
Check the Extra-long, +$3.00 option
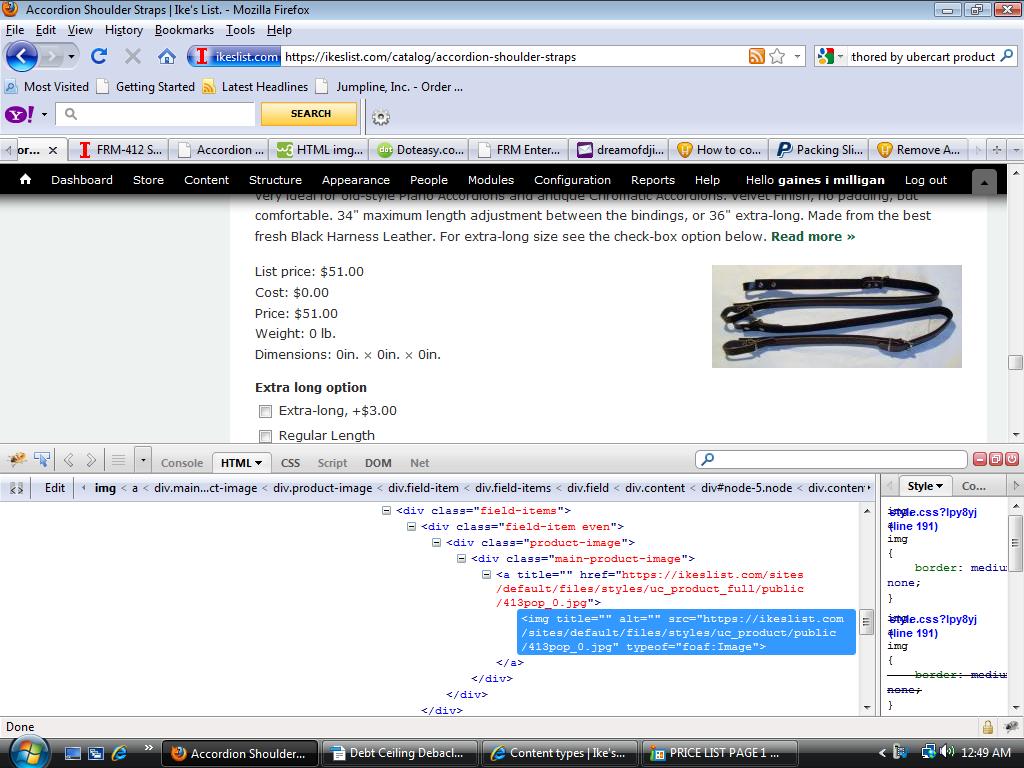[265, 411]
